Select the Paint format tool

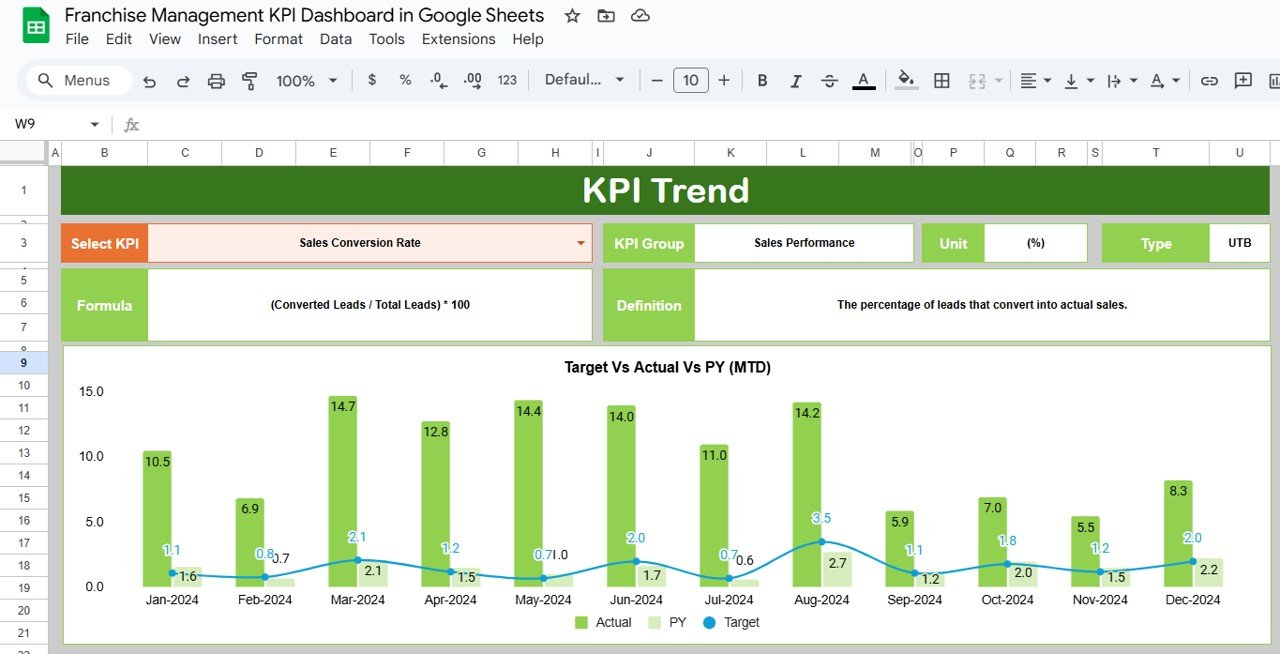[x=249, y=80]
